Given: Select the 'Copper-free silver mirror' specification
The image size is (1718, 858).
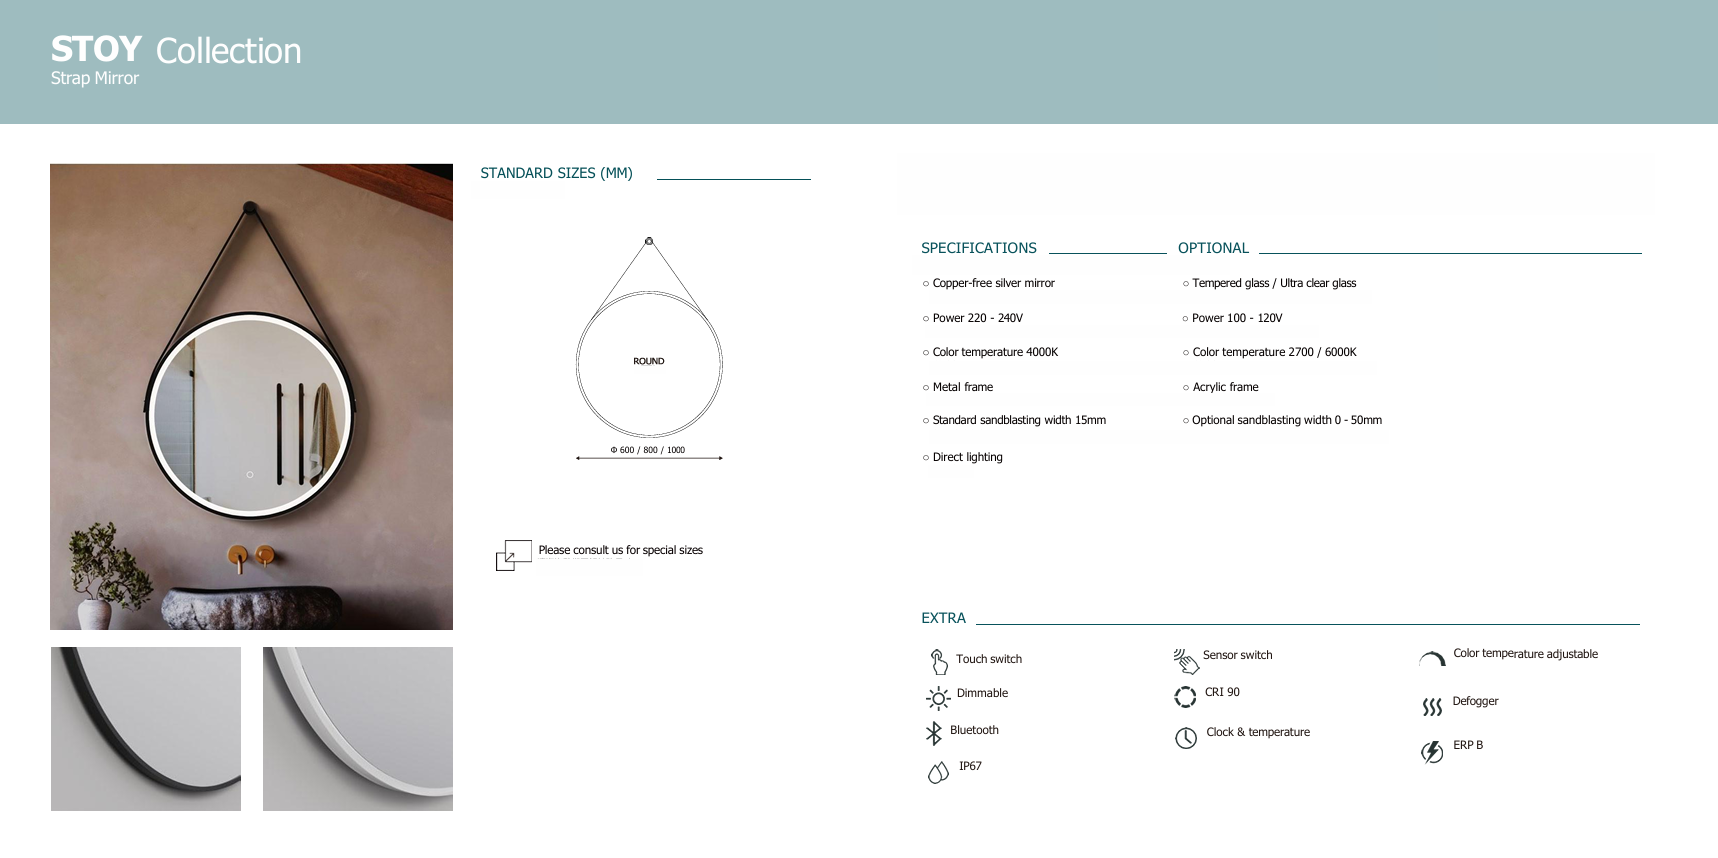Looking at the screenshot, I should point(993,283).
